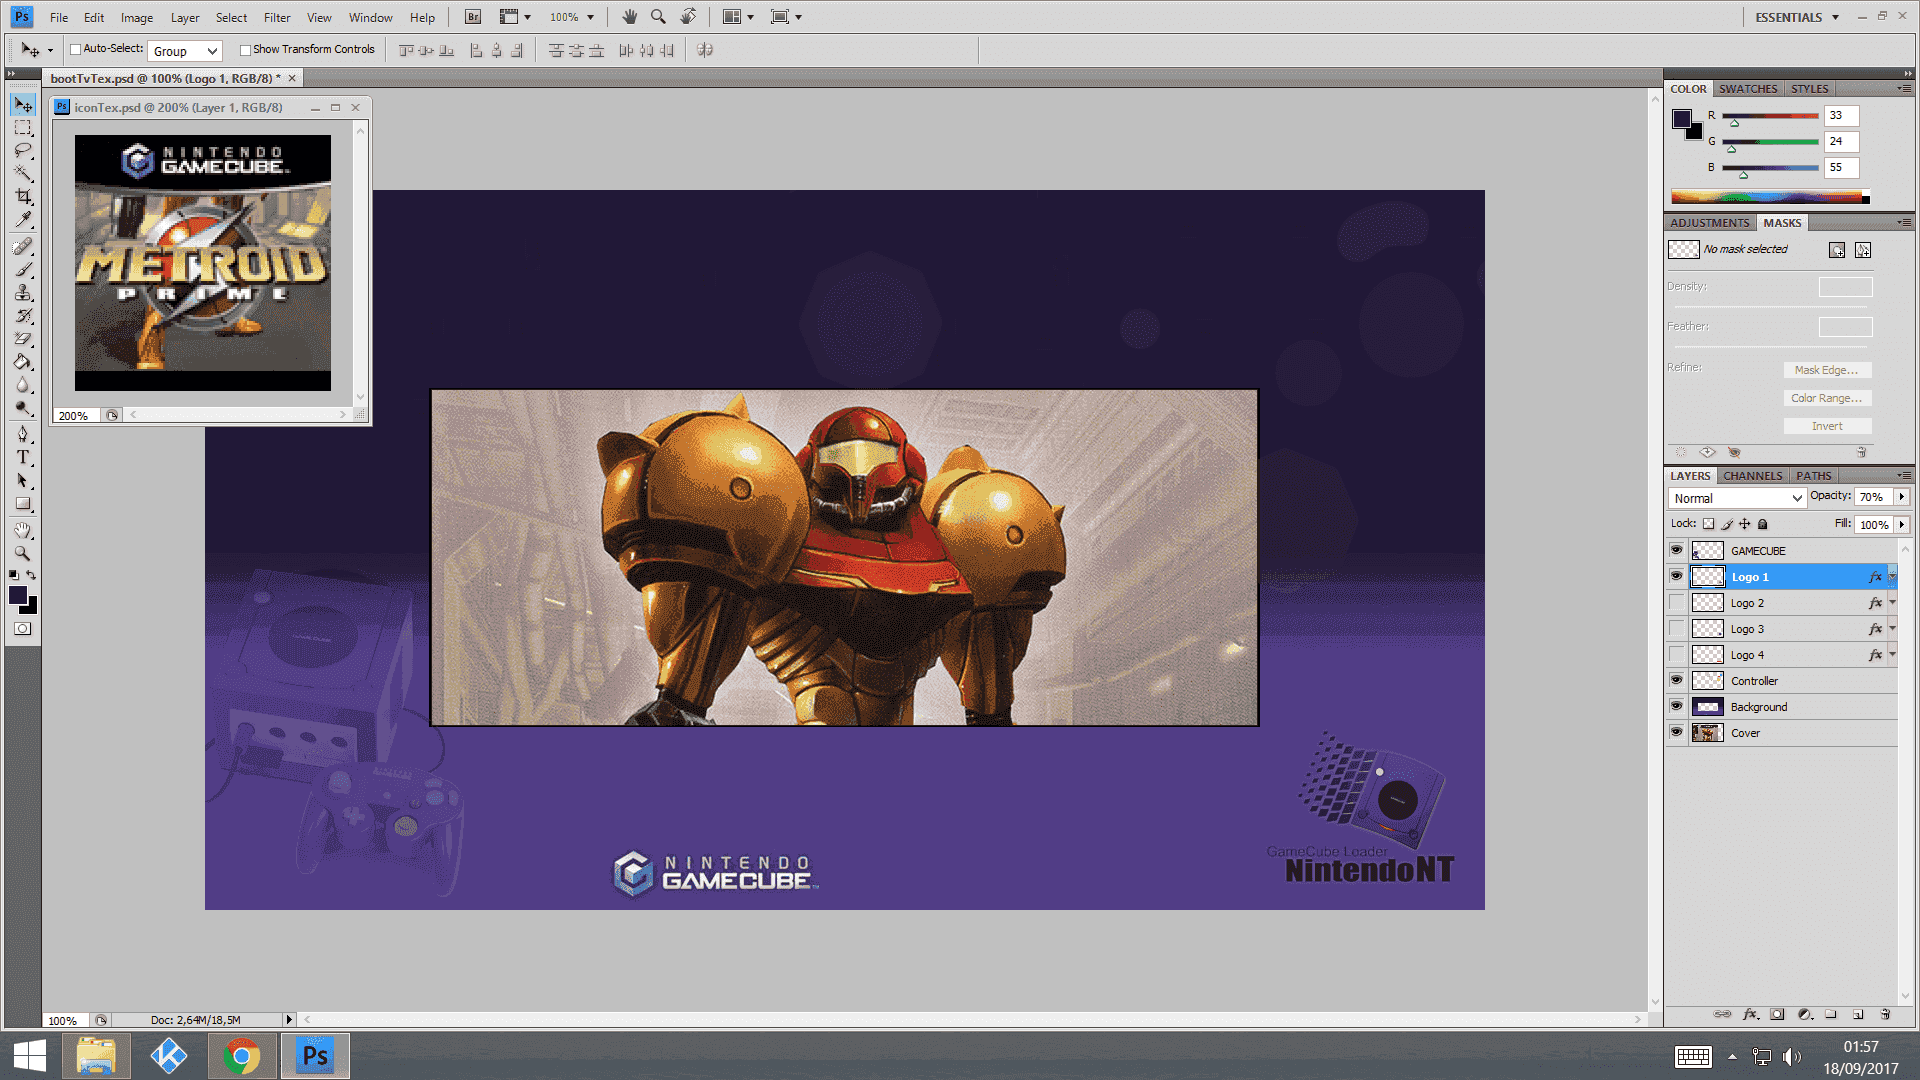Add a pixel mask in the Masks panel
Image resolution: width=1920 pixels, height=1080 pixels.
(x=1837, y=250)
